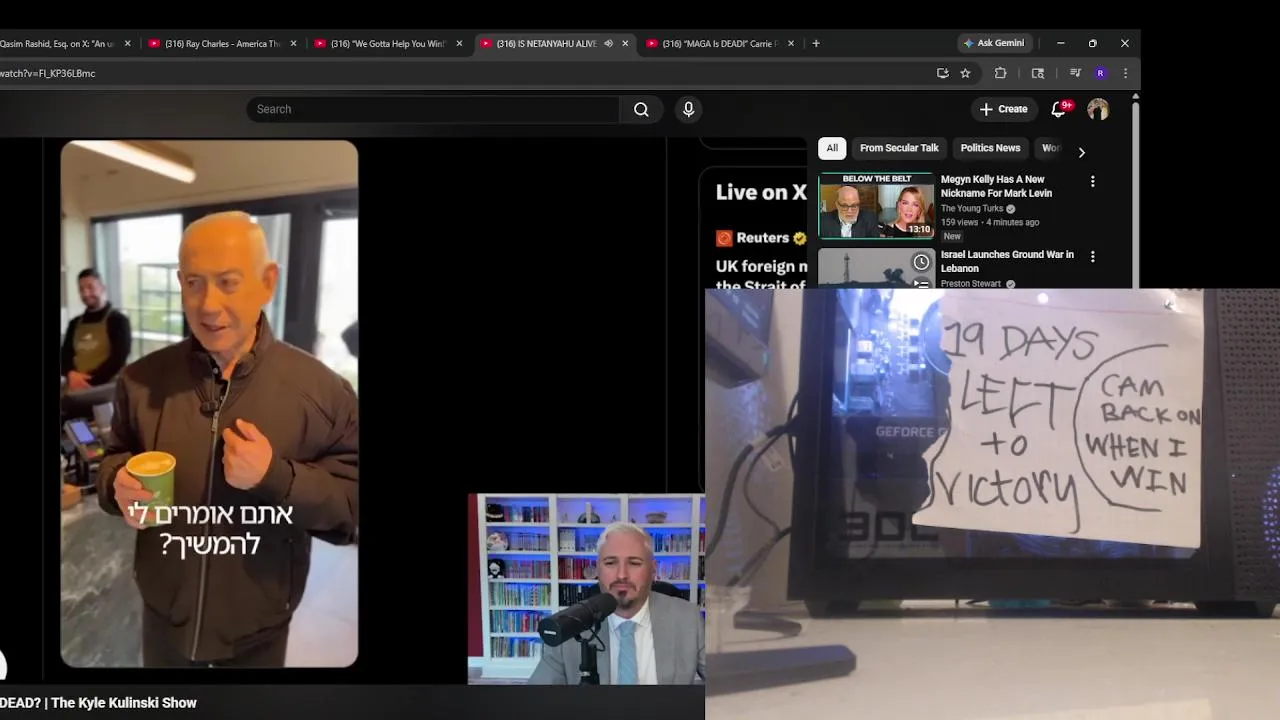This screenshot has height=720, width=1280.
Task: Open the Qasim Rashid X browser tab
Action: click(x=57, y=44)
